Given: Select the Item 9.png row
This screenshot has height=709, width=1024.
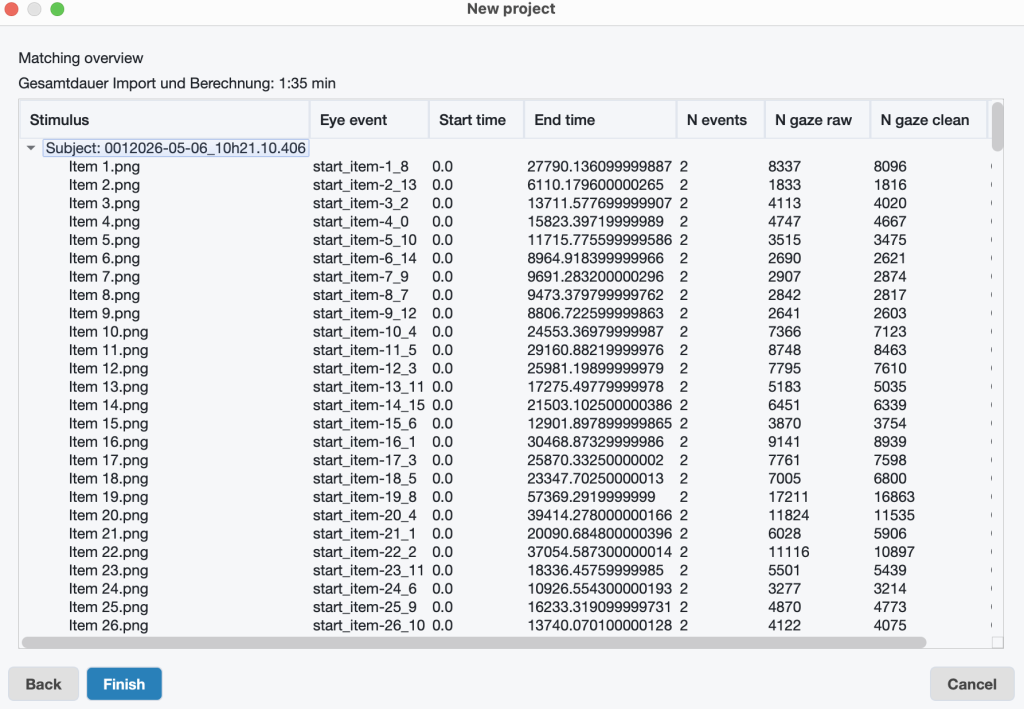Looking at the screenshot, I should [504, 313].
